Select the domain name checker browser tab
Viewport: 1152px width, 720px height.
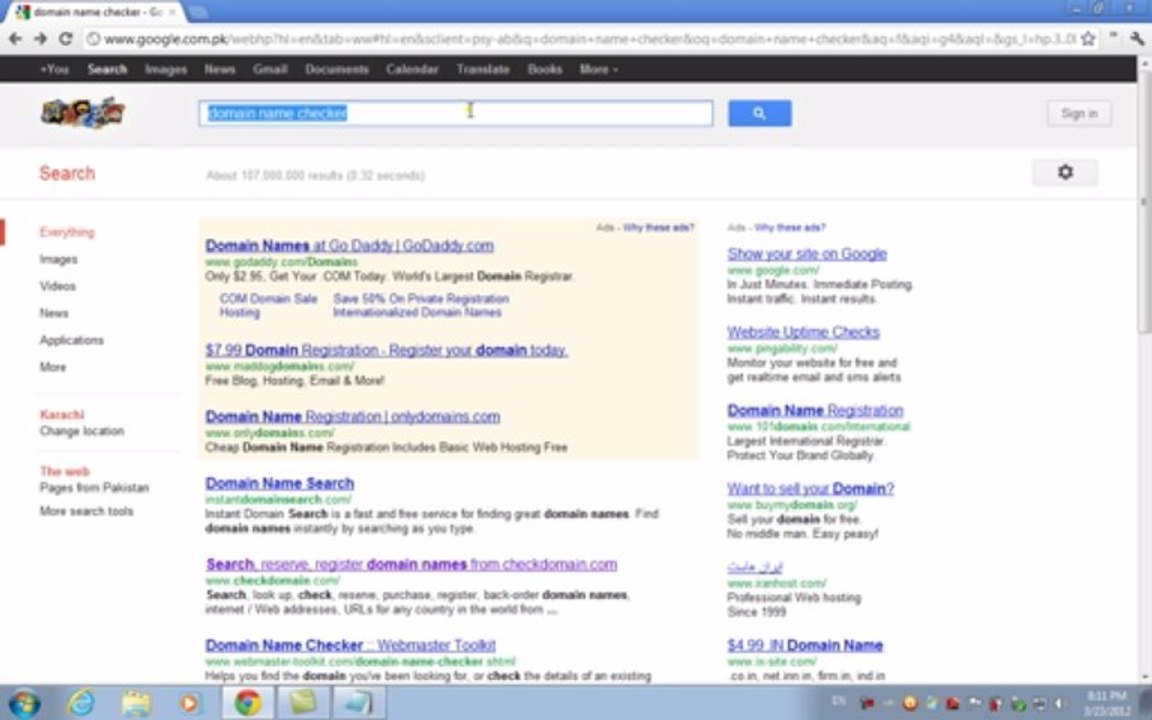(96, 12)
